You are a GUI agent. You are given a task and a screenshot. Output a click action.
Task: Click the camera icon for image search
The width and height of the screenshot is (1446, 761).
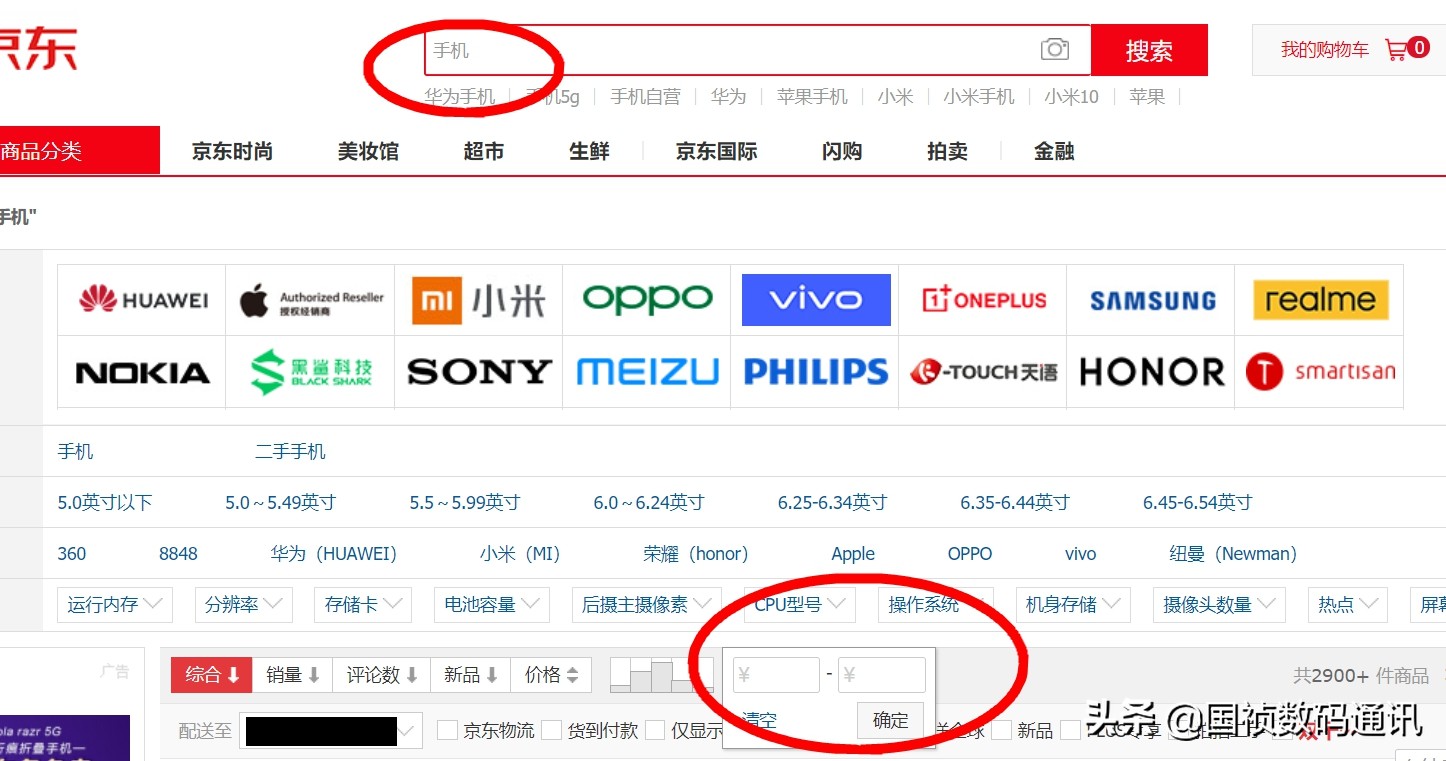tap(1054, 48)
